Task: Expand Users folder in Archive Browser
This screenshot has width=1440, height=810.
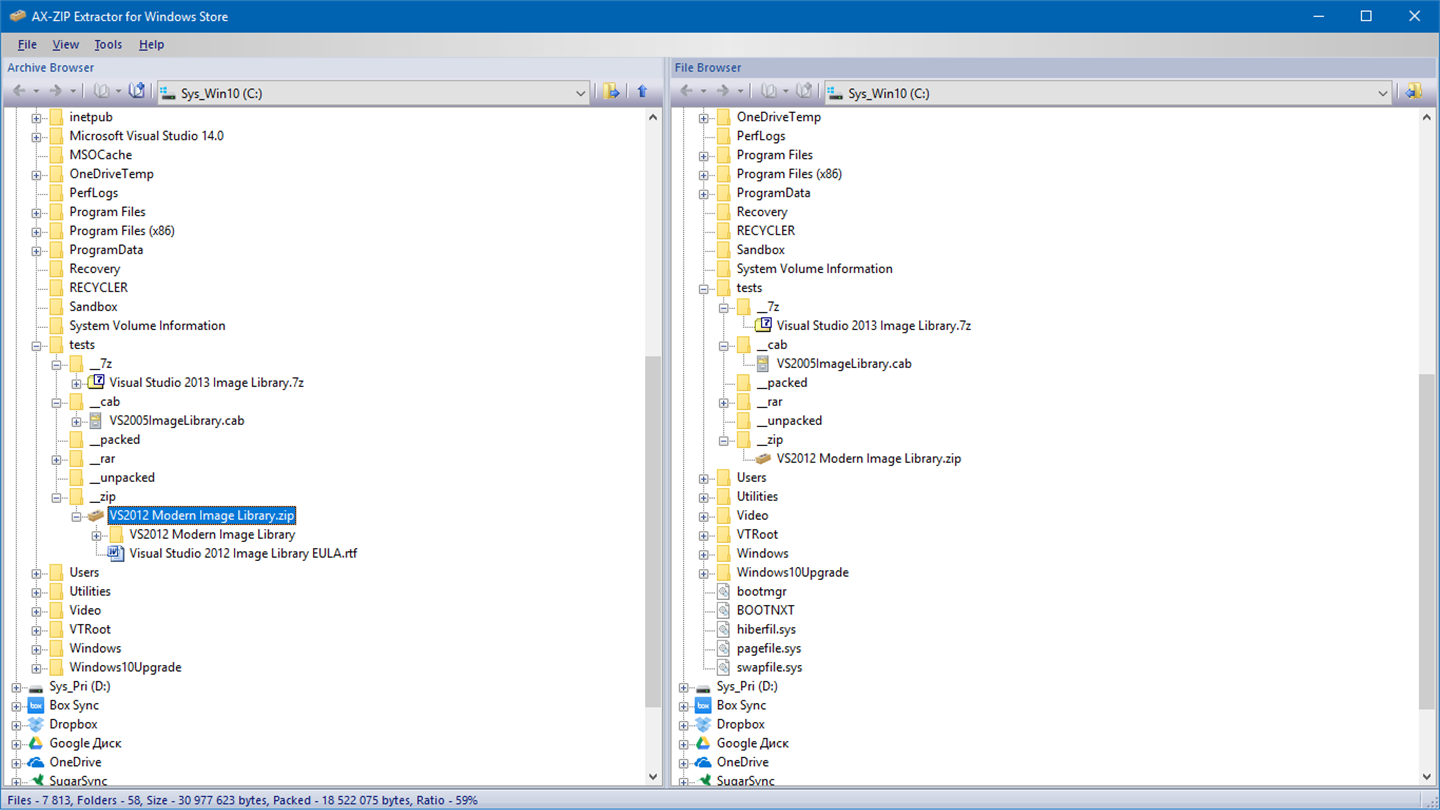Action: point(37,573)
